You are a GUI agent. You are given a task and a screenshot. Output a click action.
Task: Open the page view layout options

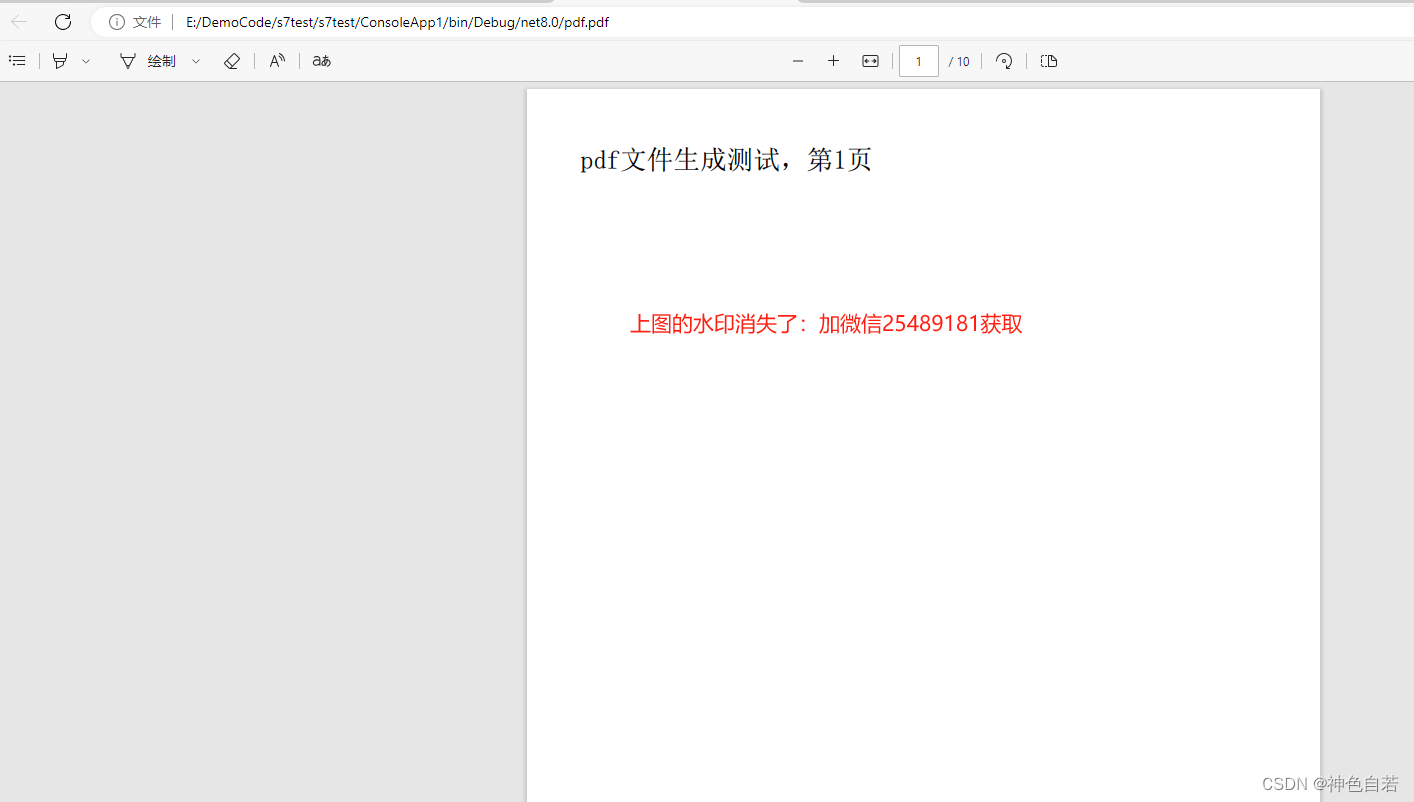(1048, 61)
